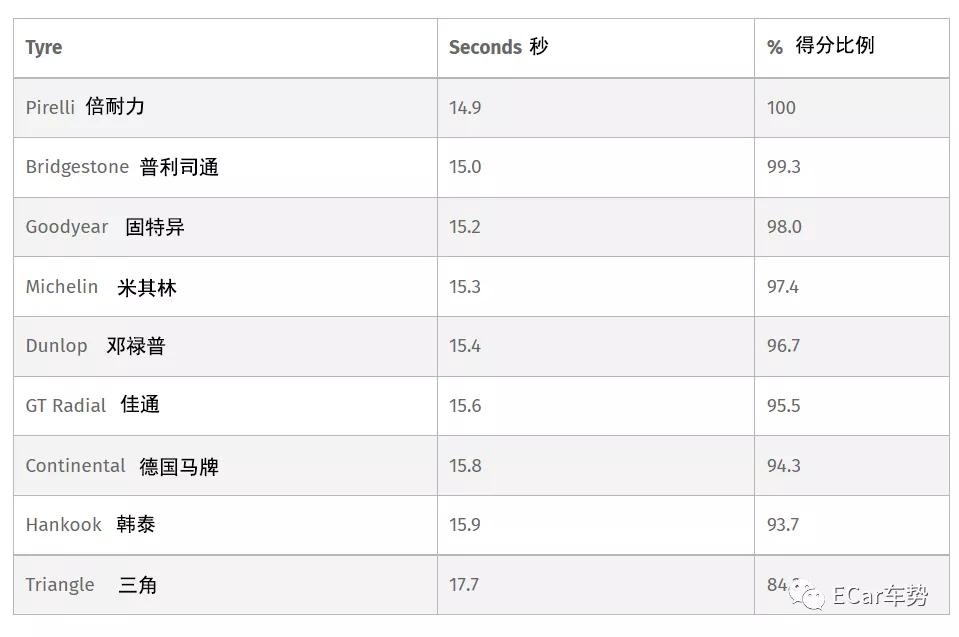Click the Bridgestone 普利司通 cell
Viewport: 959px width, 637px height.
(x=122, y=167)
